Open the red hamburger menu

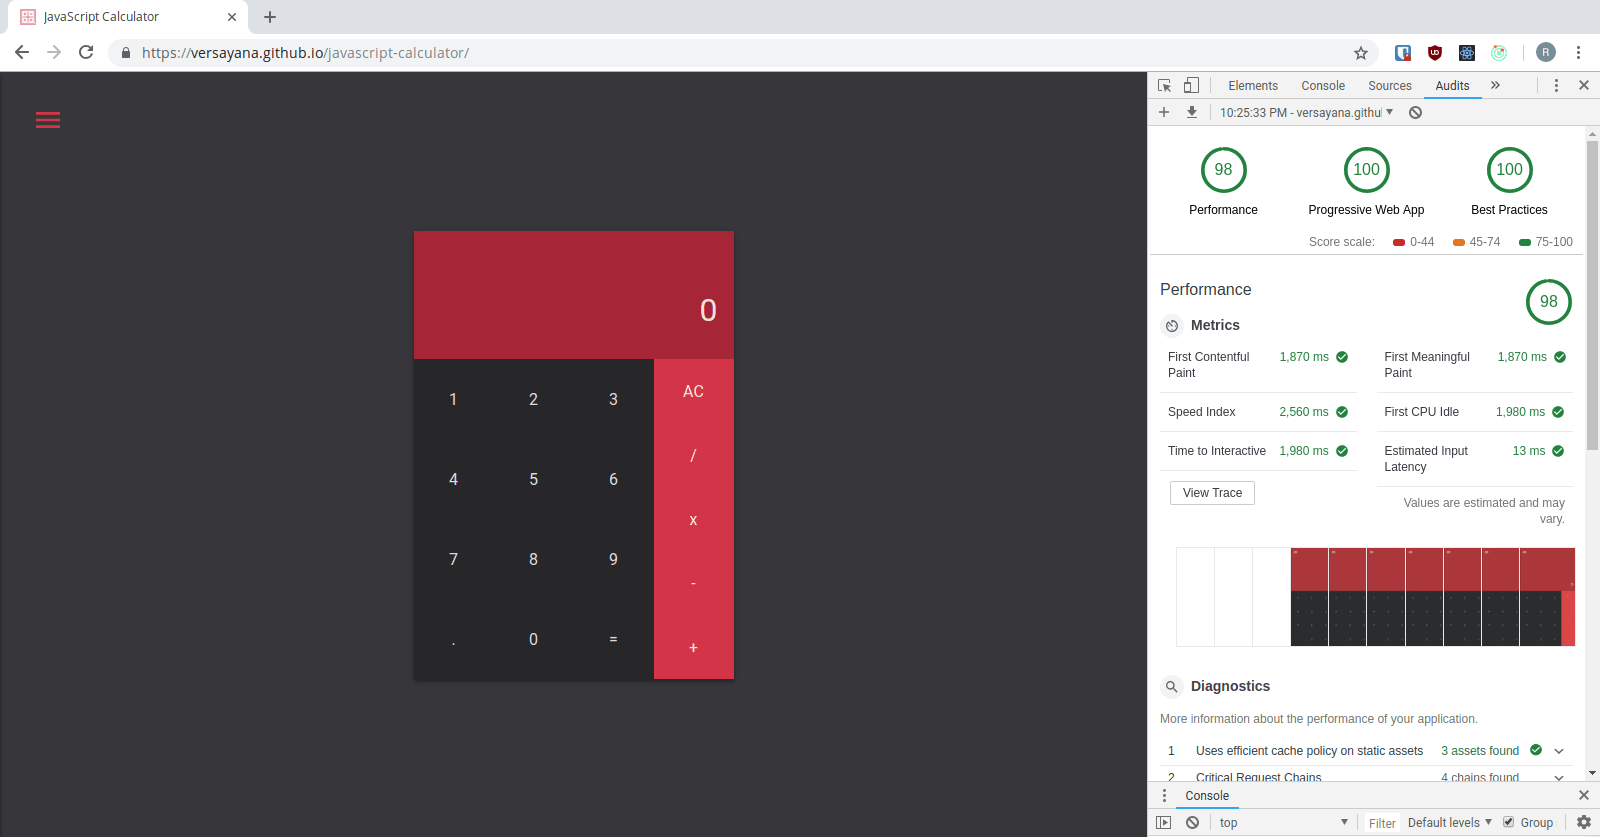(x=48, y=120)
